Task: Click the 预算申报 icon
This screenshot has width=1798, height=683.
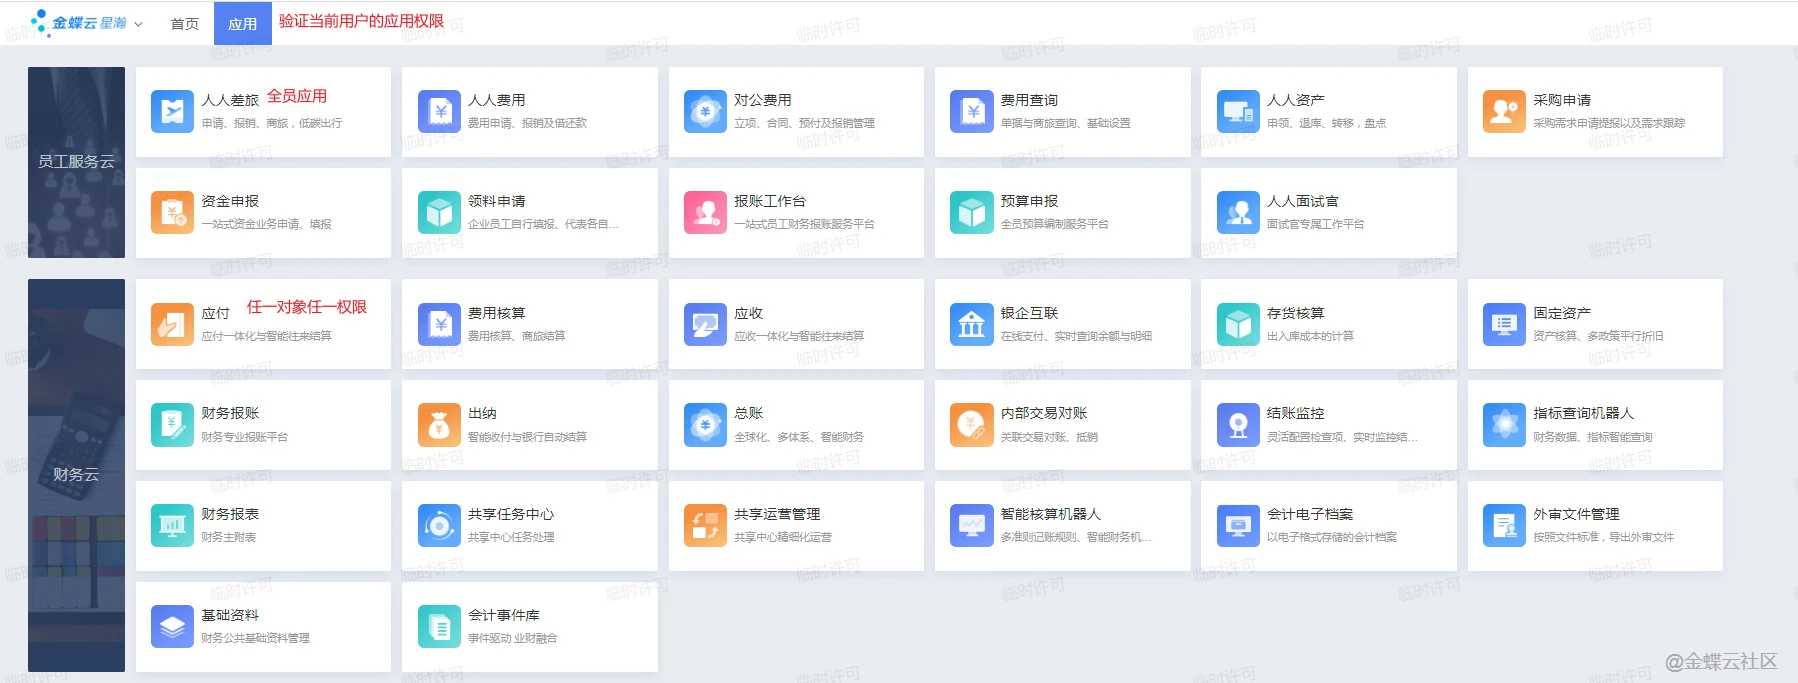Action: [x=972, y=212]
